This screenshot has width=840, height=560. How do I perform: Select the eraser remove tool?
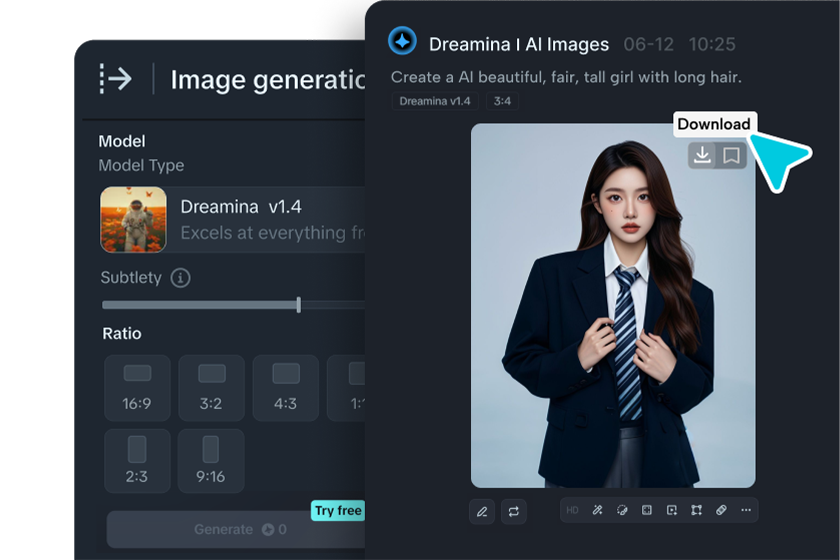[x=721, y=510]
